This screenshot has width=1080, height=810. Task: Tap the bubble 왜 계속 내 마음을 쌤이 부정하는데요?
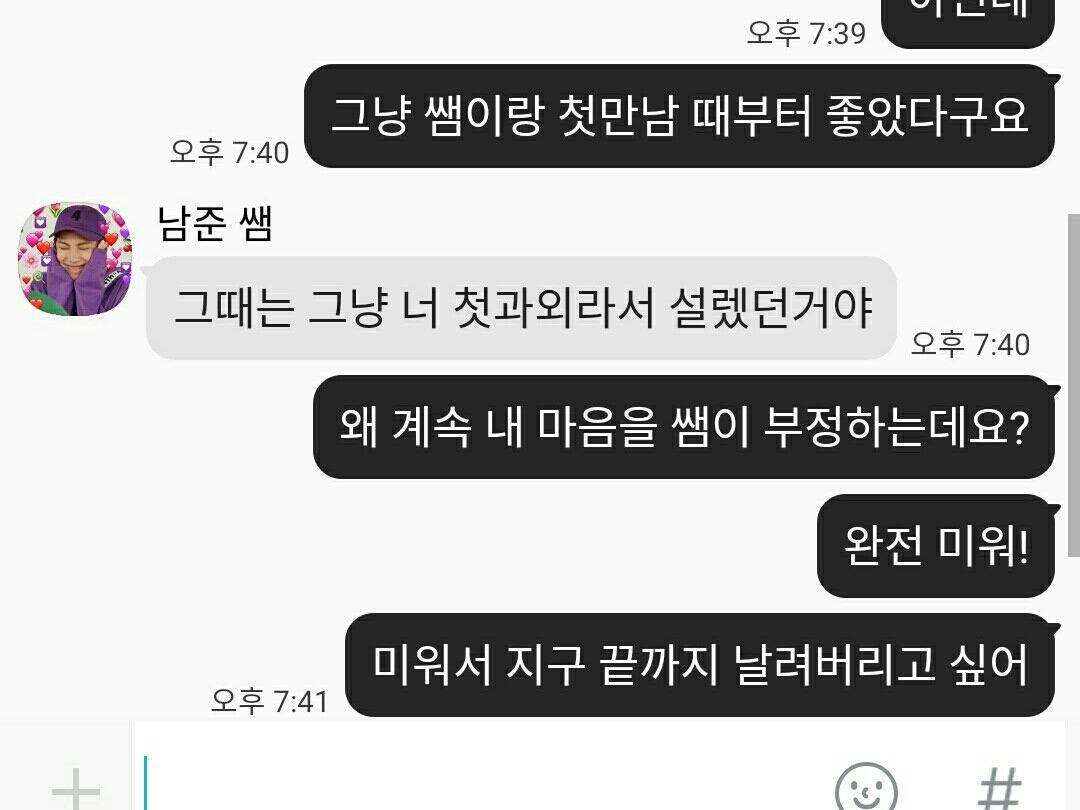[x=684, y=427]
